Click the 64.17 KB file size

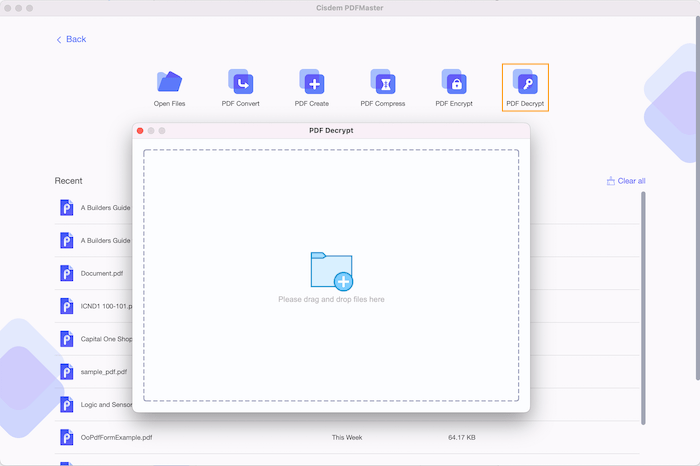pos(462,437)
